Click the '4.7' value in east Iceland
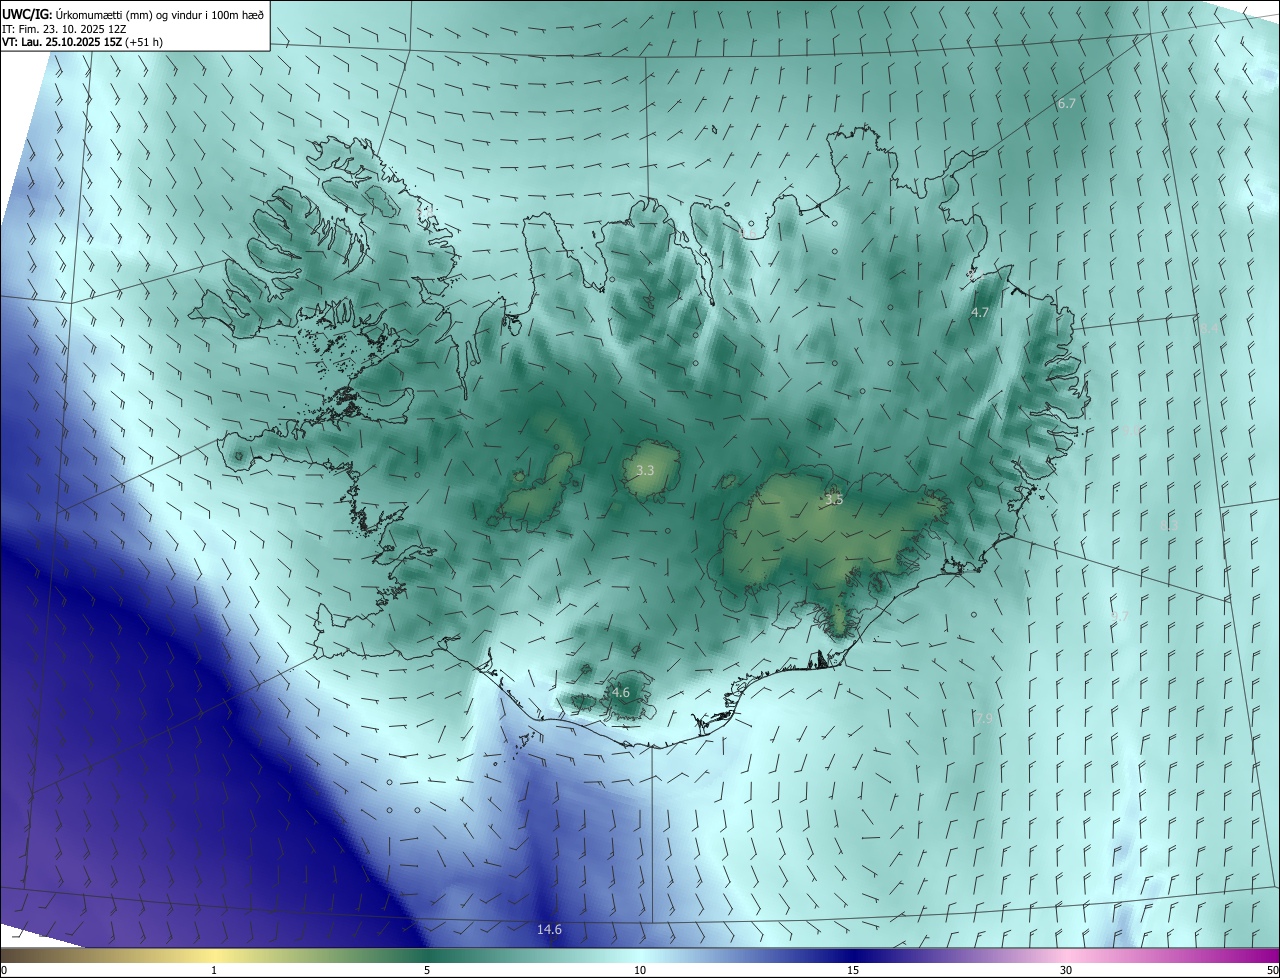Image resolution: width=1280 pixels, height=978 pixels. click(x=980, y=313)
